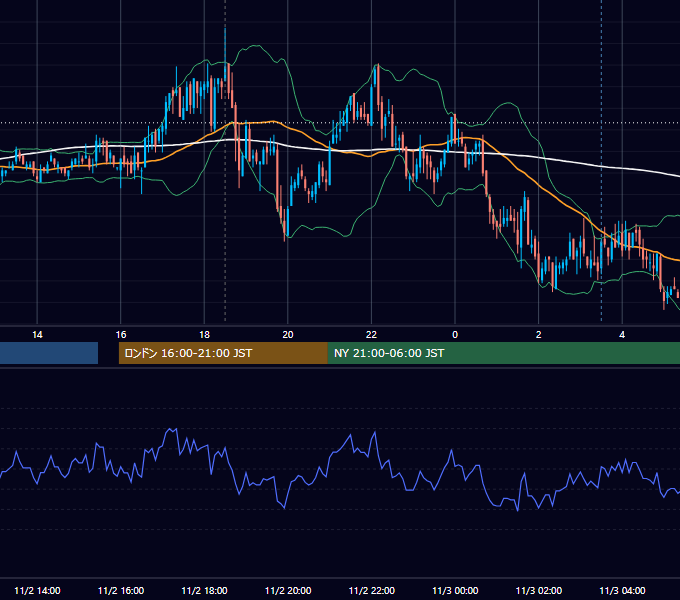
Task: Click the 11/3 04:00 date label
Action: pos(622,590)
